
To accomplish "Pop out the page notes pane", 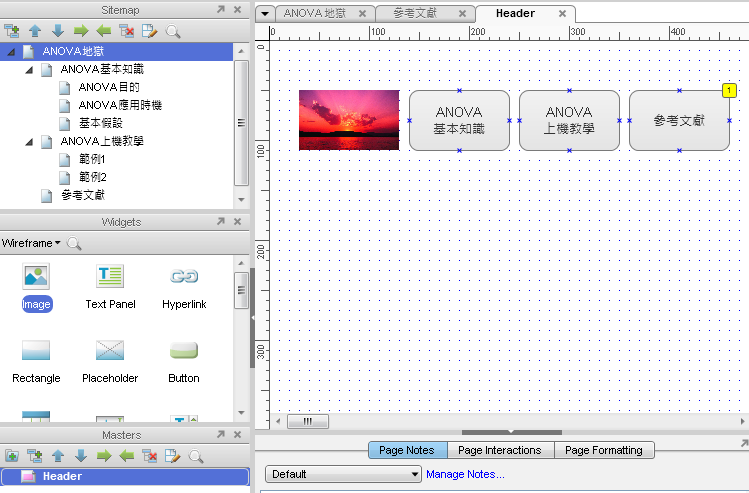I will pos(744,443).
